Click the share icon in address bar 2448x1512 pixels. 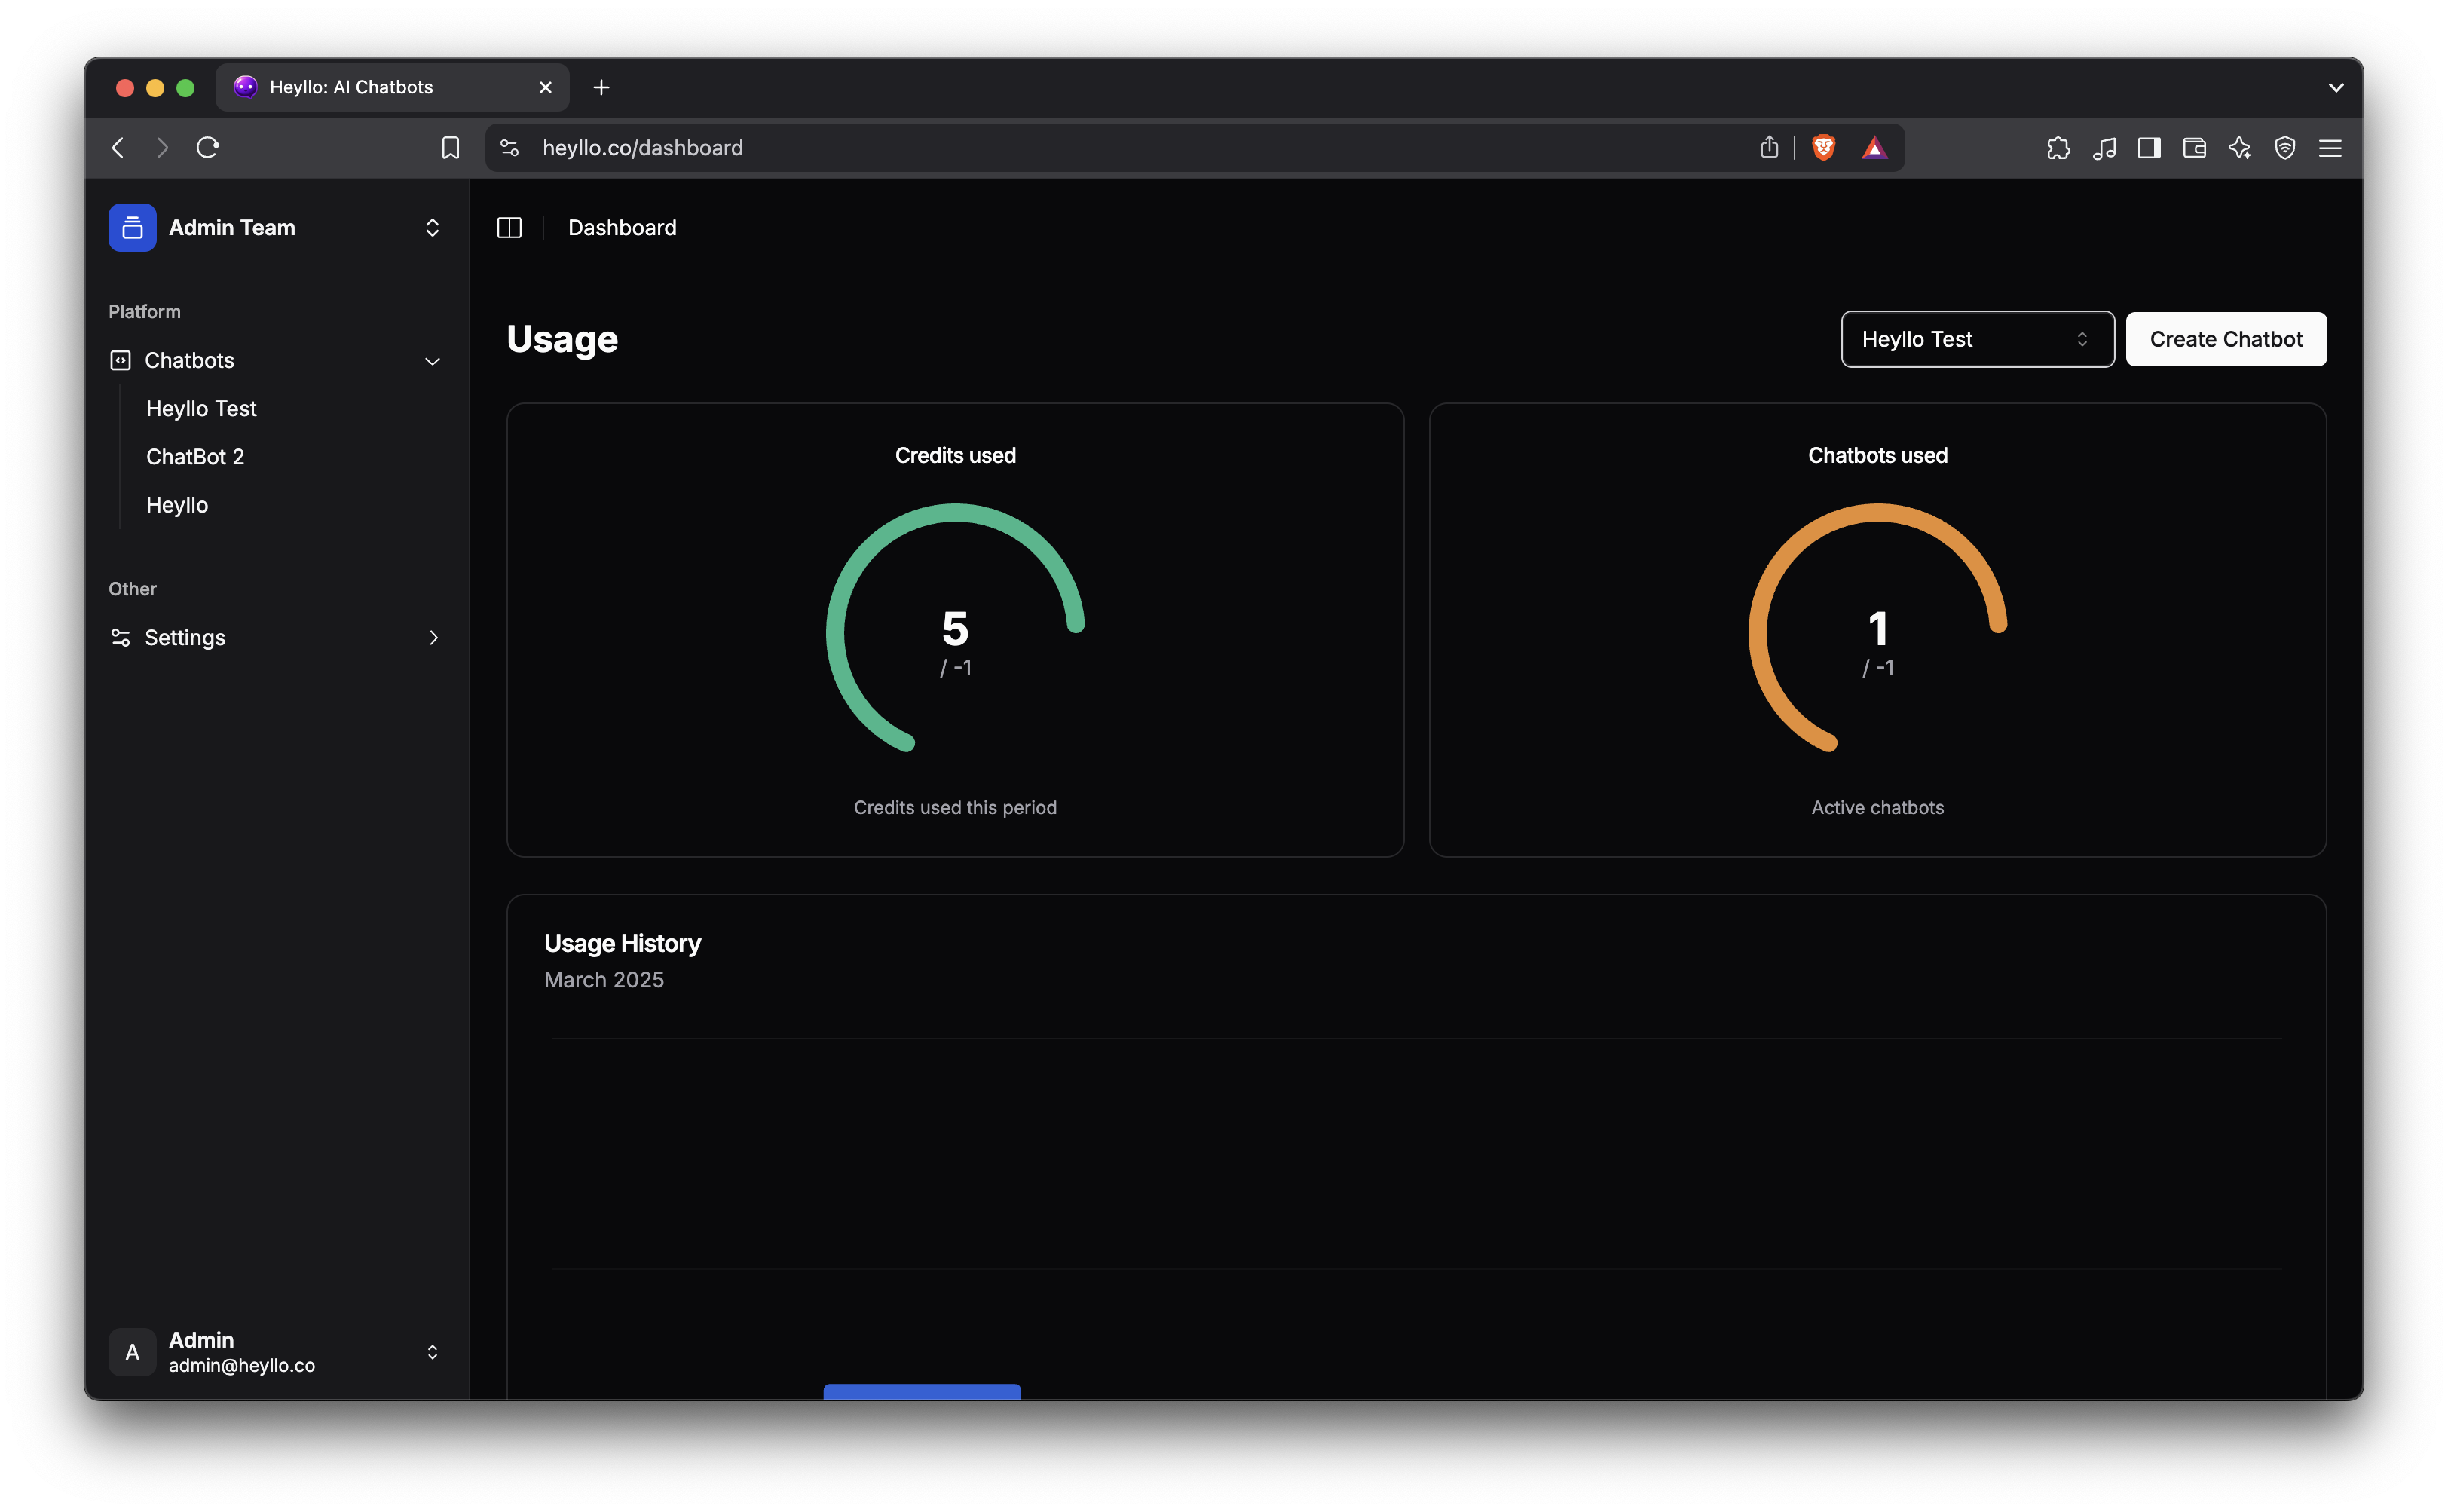click(1769, 148)
